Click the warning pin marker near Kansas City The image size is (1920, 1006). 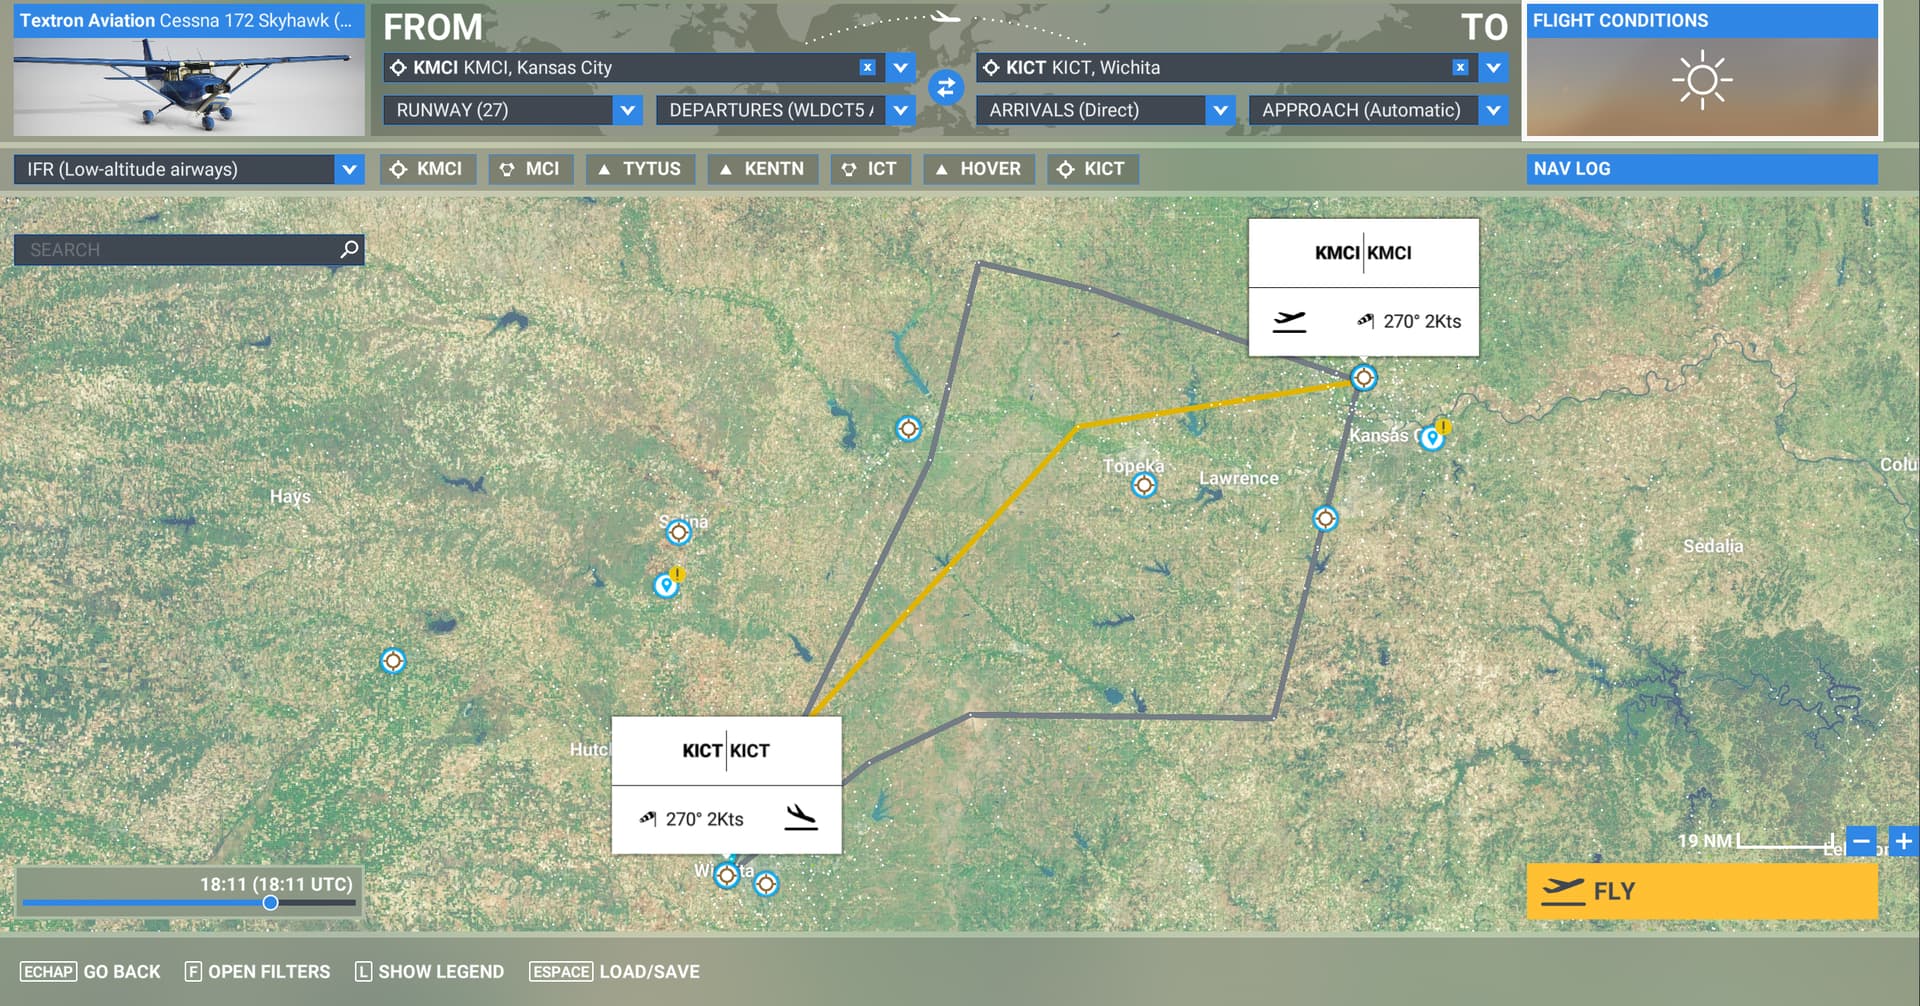pyautogui.click(x=1433, y=437)
